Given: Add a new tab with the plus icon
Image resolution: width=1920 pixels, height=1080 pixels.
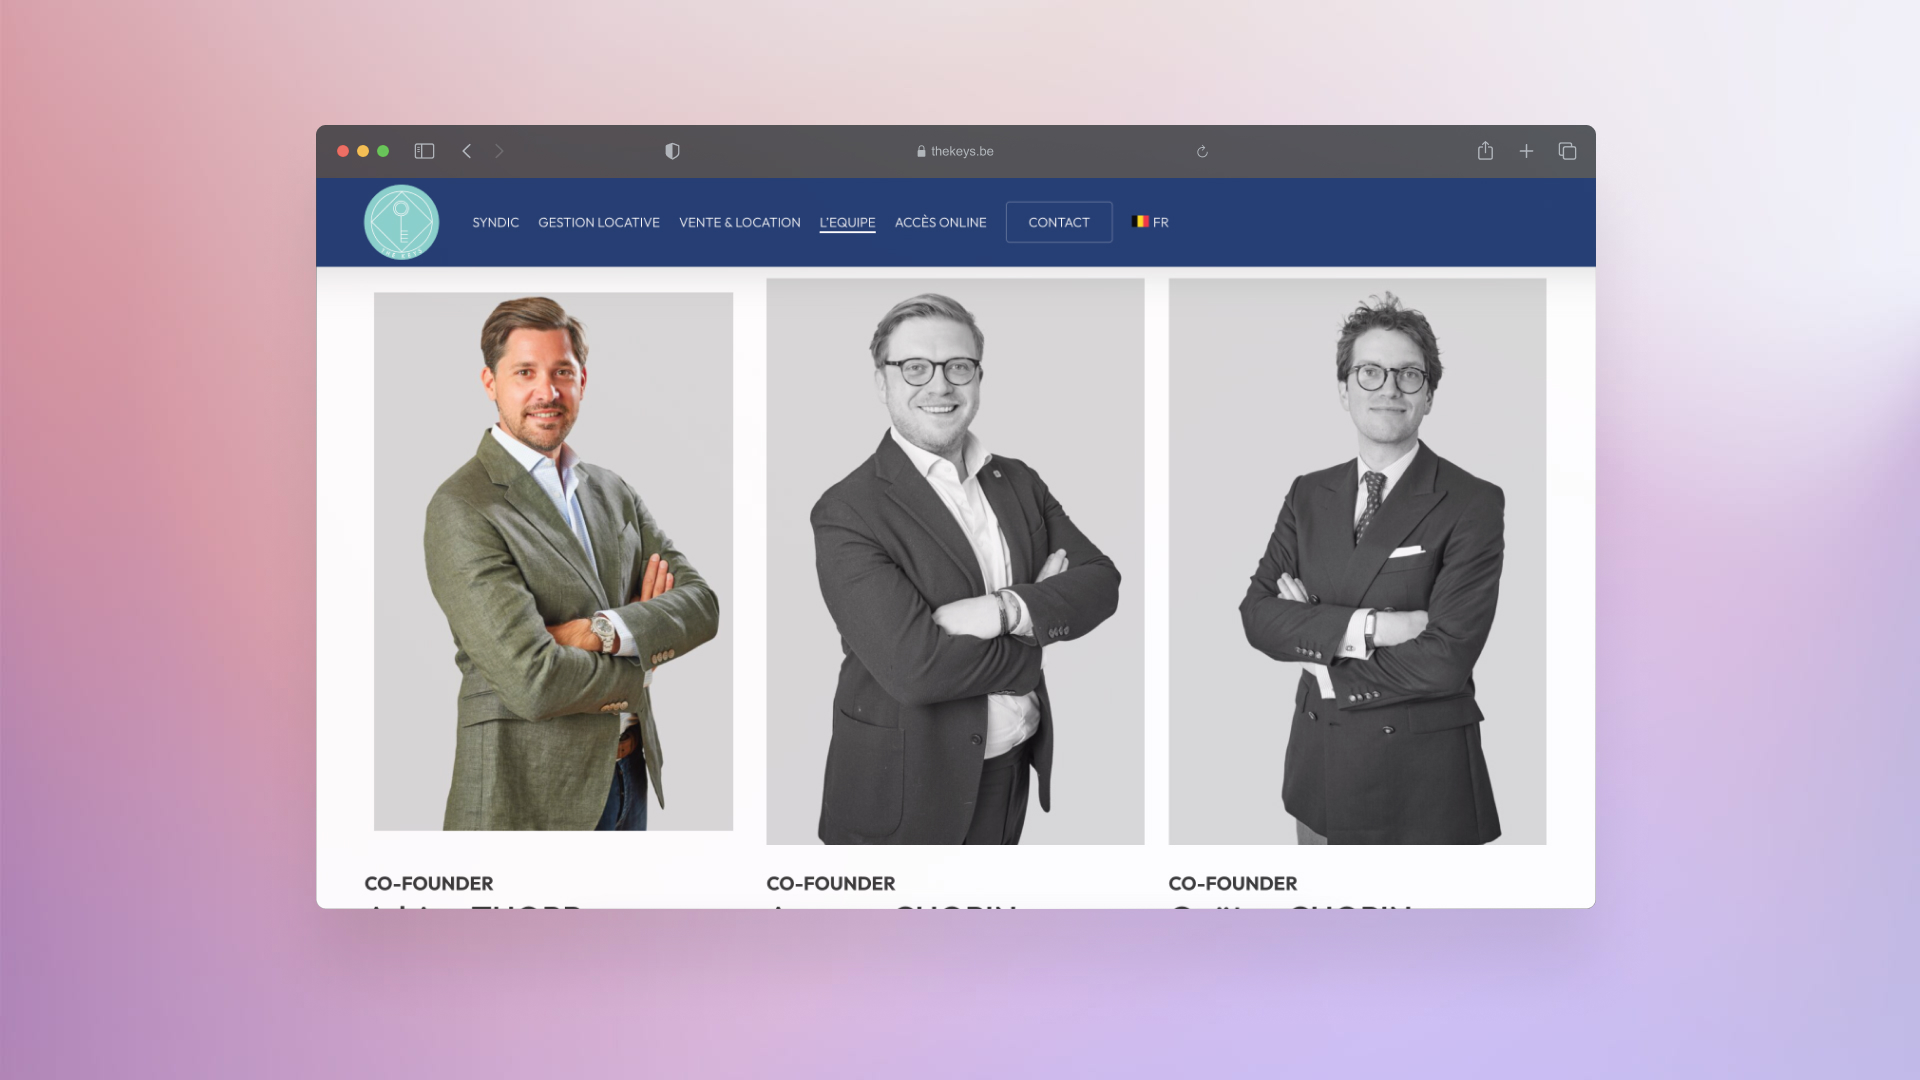Looking at the screenshot, I should click(x=1526, y=151).
